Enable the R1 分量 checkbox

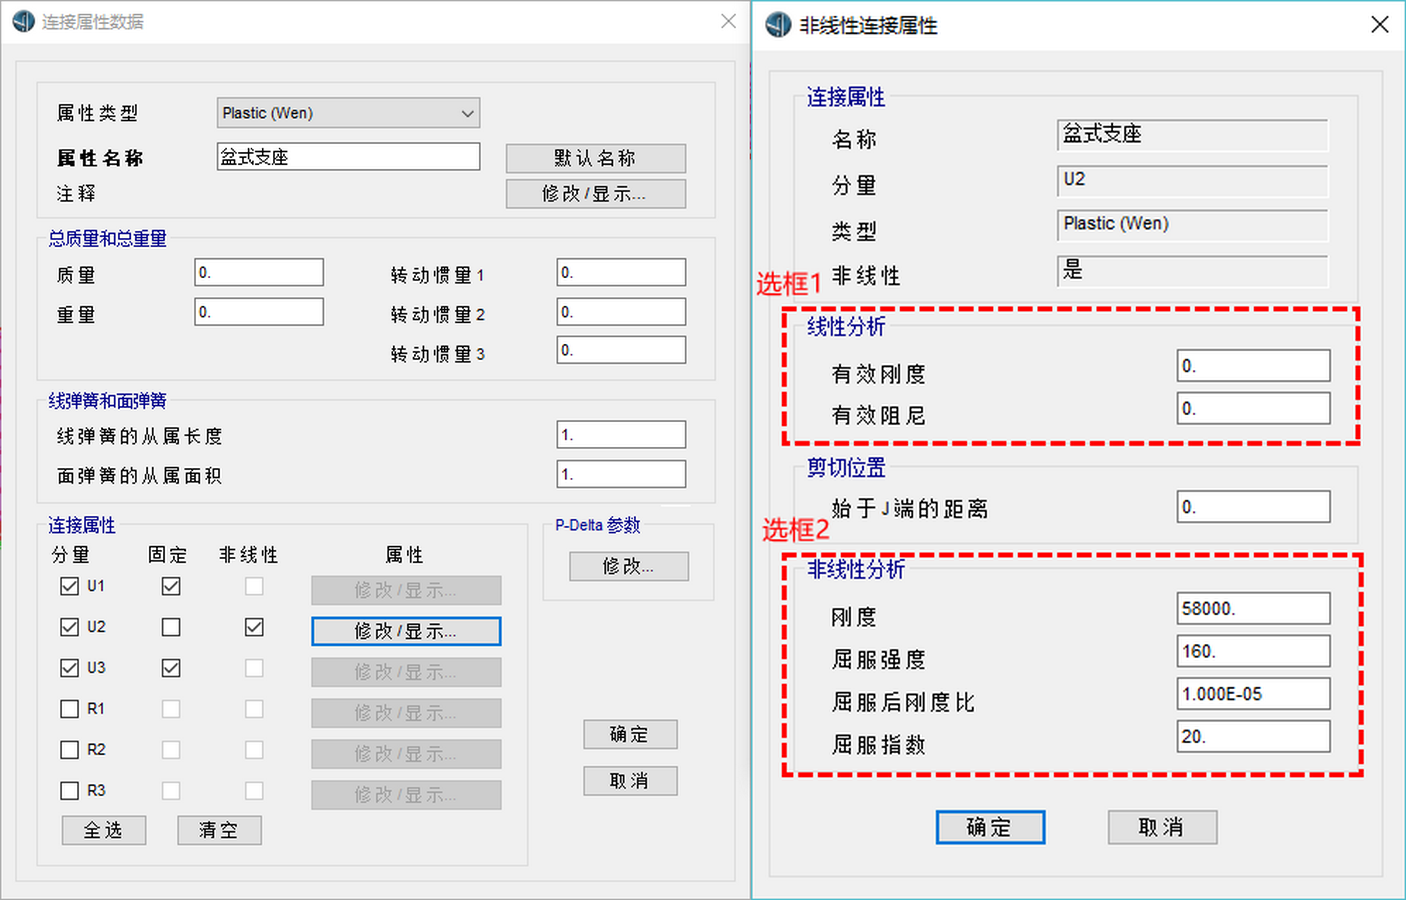pyautogui.click(x=69, y=709)
